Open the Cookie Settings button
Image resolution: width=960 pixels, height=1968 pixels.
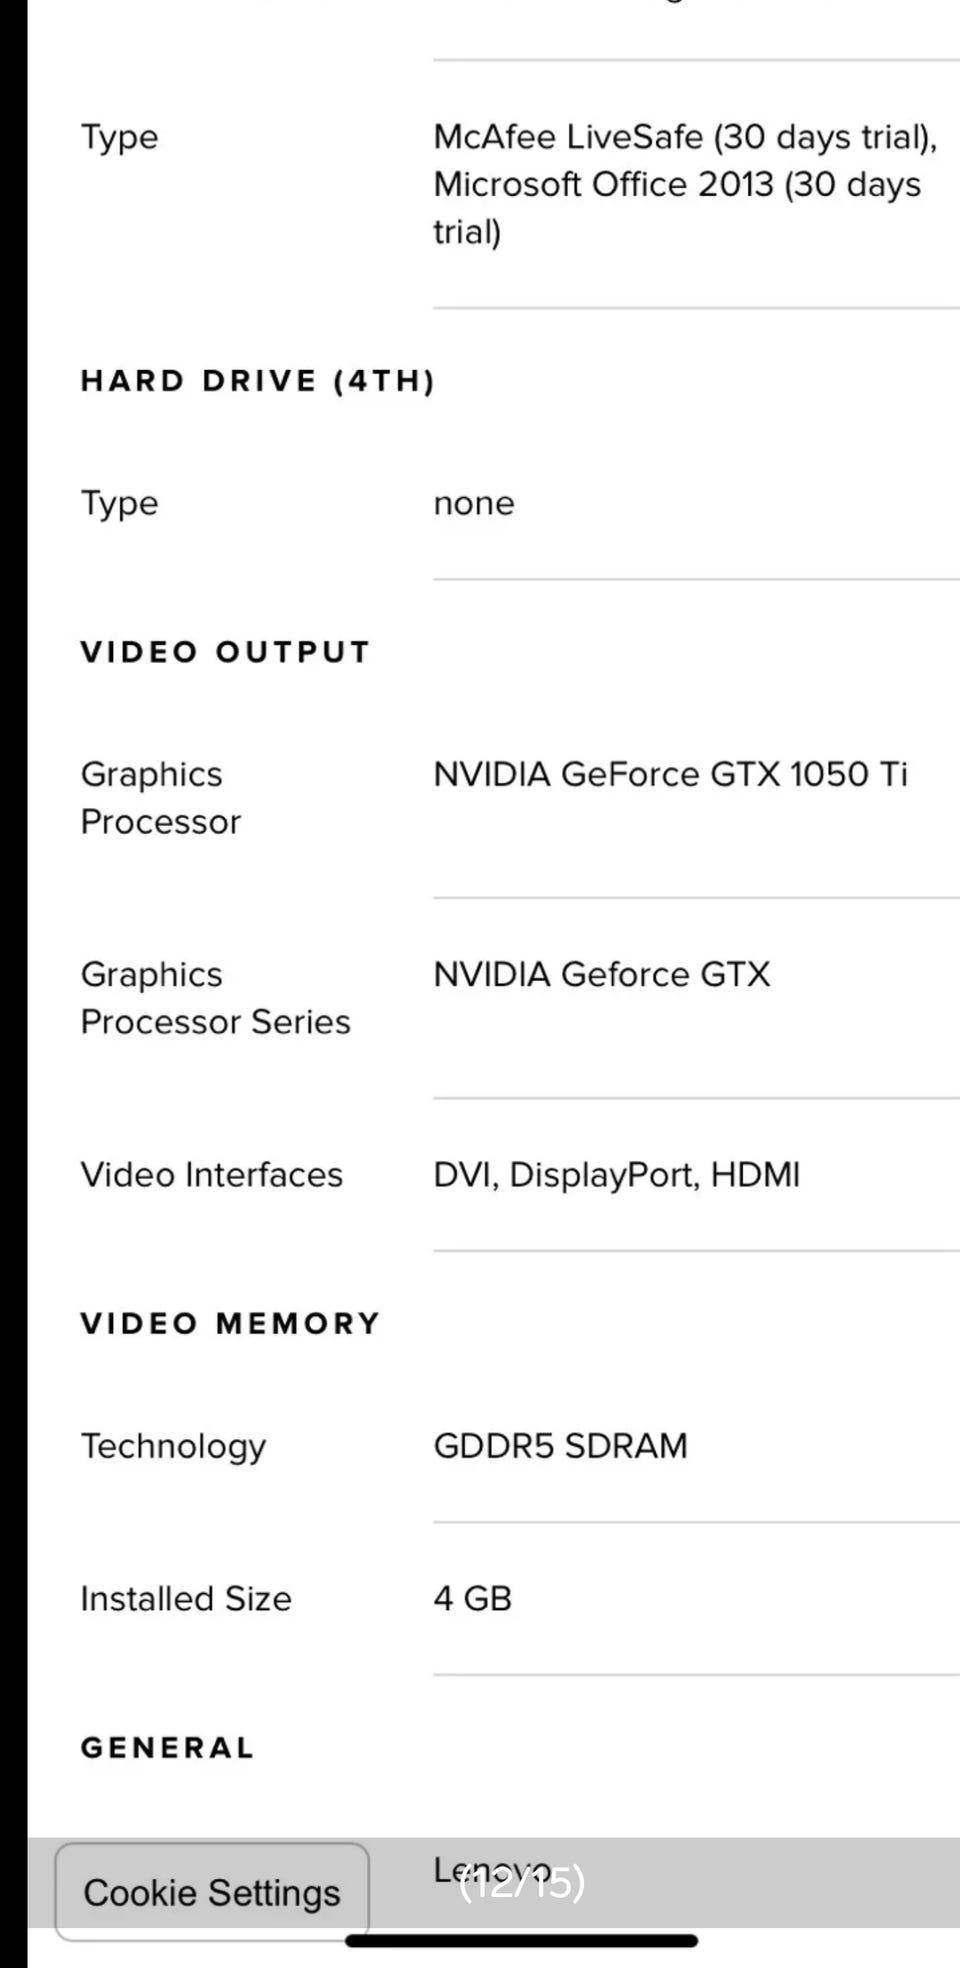pos(212,1892)
